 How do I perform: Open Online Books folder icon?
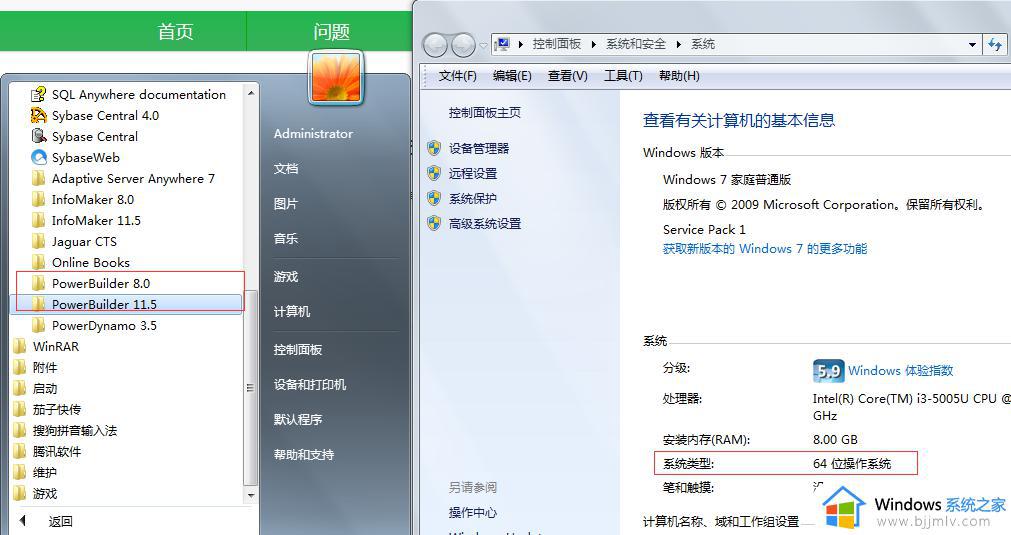pyautogui.click(x=39, y=262)
